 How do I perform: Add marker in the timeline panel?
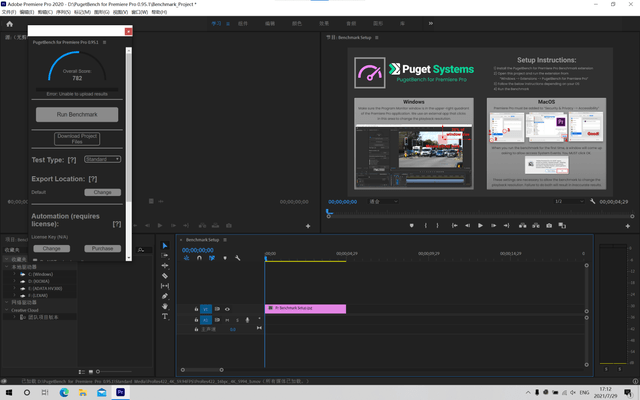click(x=225, y=258)
